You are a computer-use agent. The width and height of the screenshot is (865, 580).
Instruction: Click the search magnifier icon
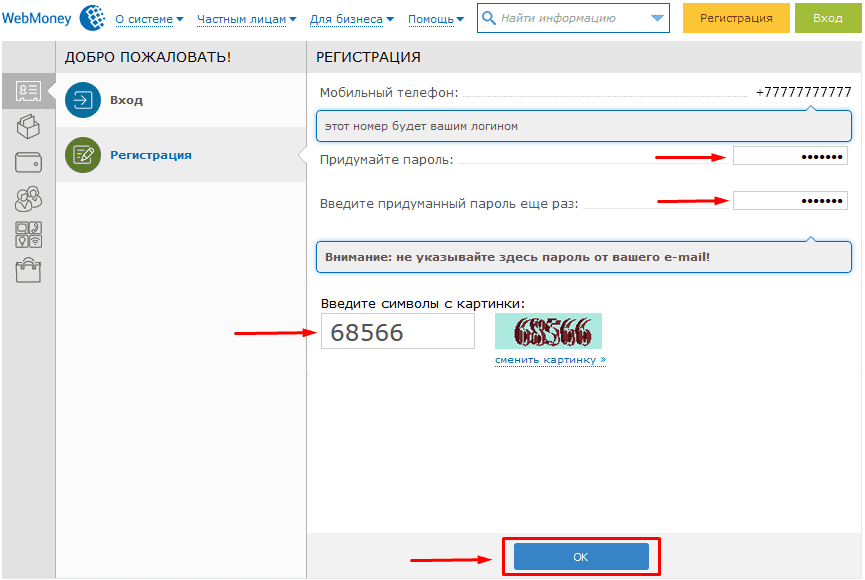click(489, 18)
